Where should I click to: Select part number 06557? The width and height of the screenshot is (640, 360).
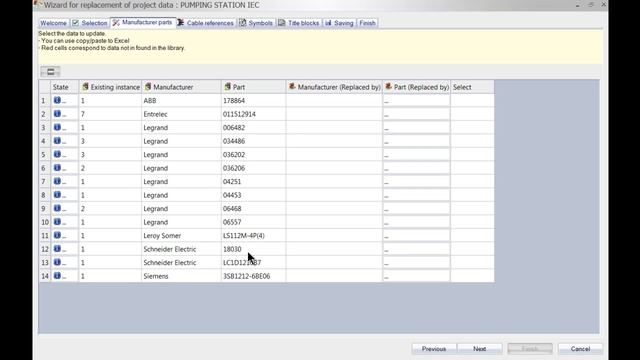pyautogui.click(x=253, y=222)
